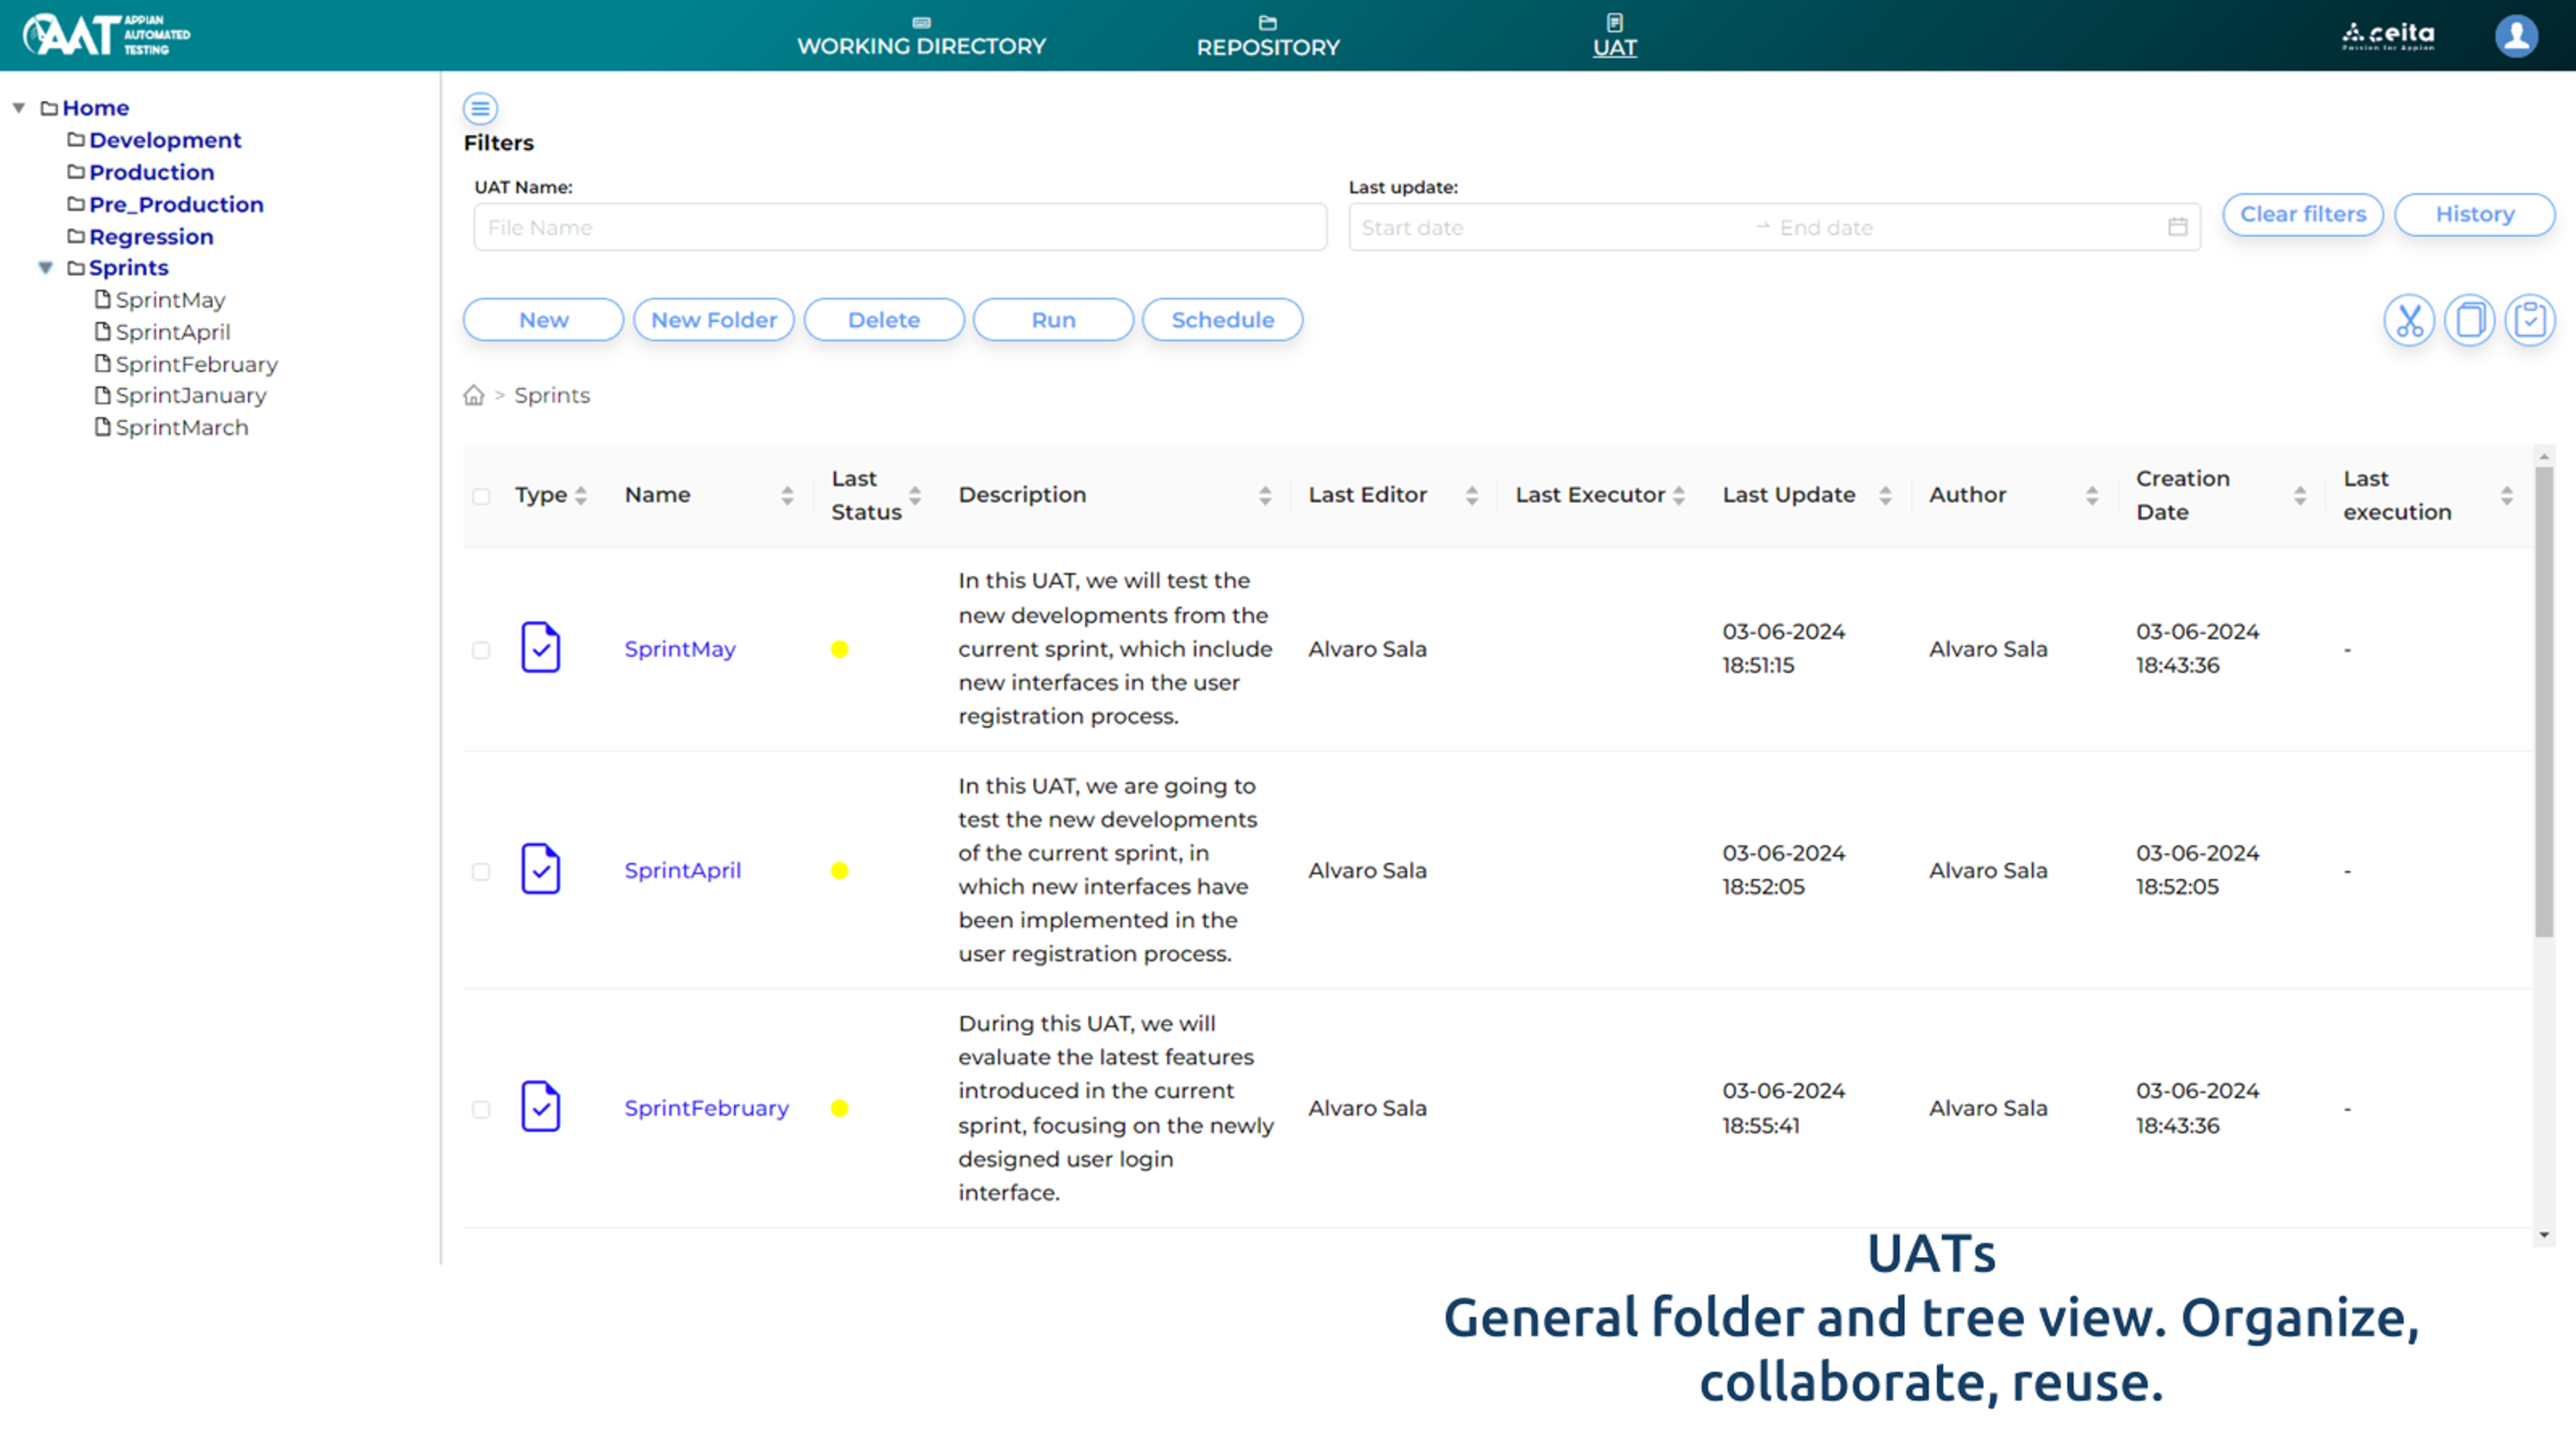The image size is (2576, 1449).
Task: Click the Development folder icon in tree
Action: click(76, 139)
